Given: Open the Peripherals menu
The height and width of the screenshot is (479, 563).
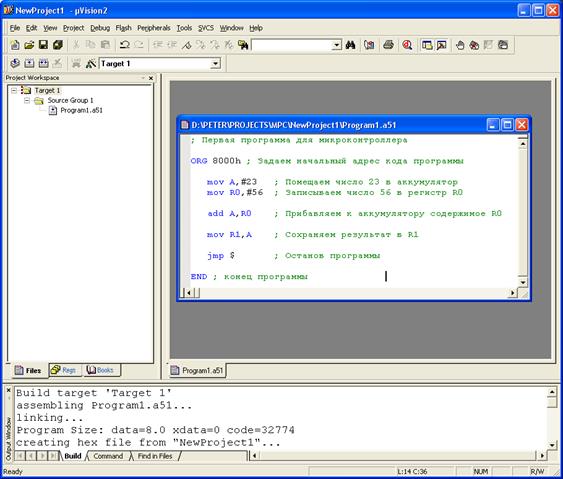Looking at the screenshot, I should (x=154, y=28).
